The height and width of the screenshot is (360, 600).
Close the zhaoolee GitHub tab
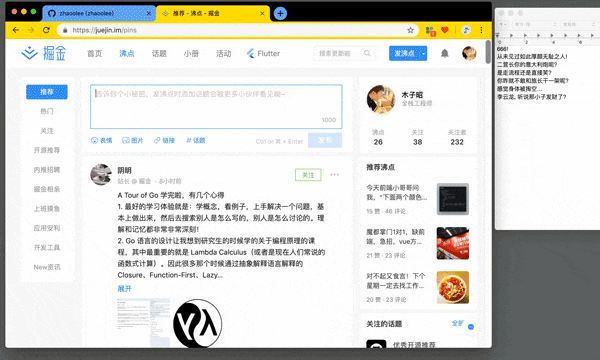pos(149,13)
